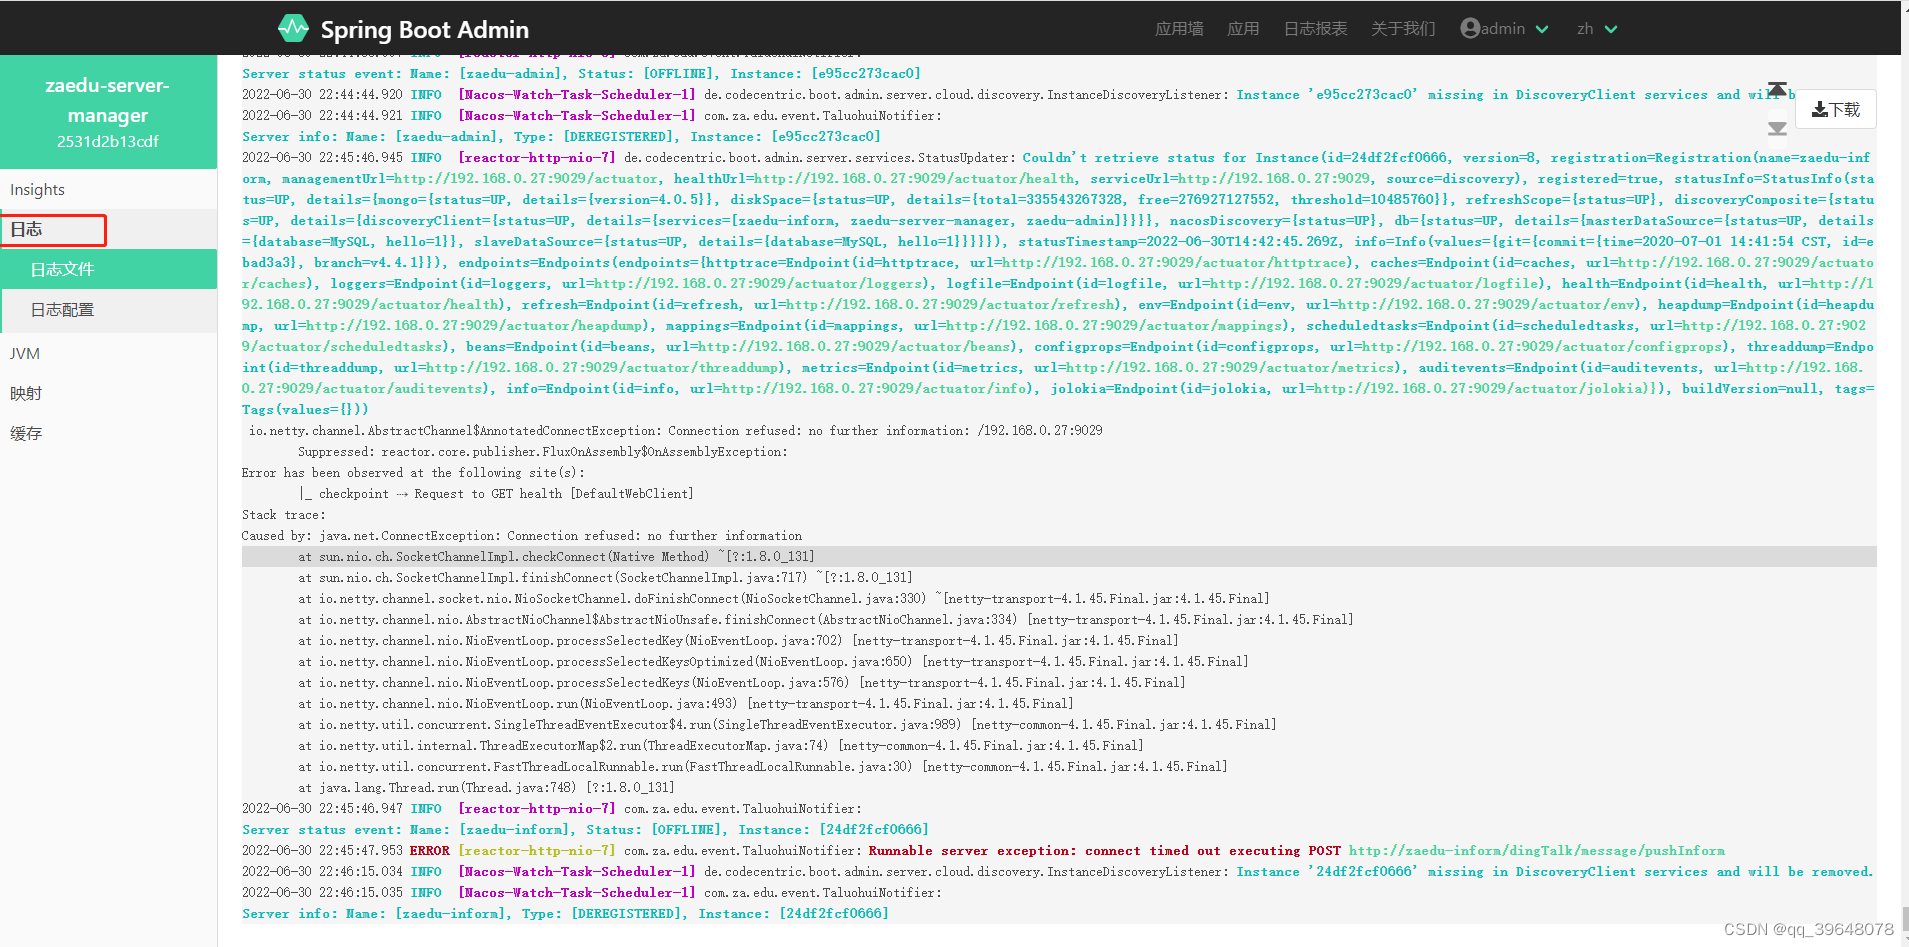Select 日志文件 sidebar item

click(110, 269)
